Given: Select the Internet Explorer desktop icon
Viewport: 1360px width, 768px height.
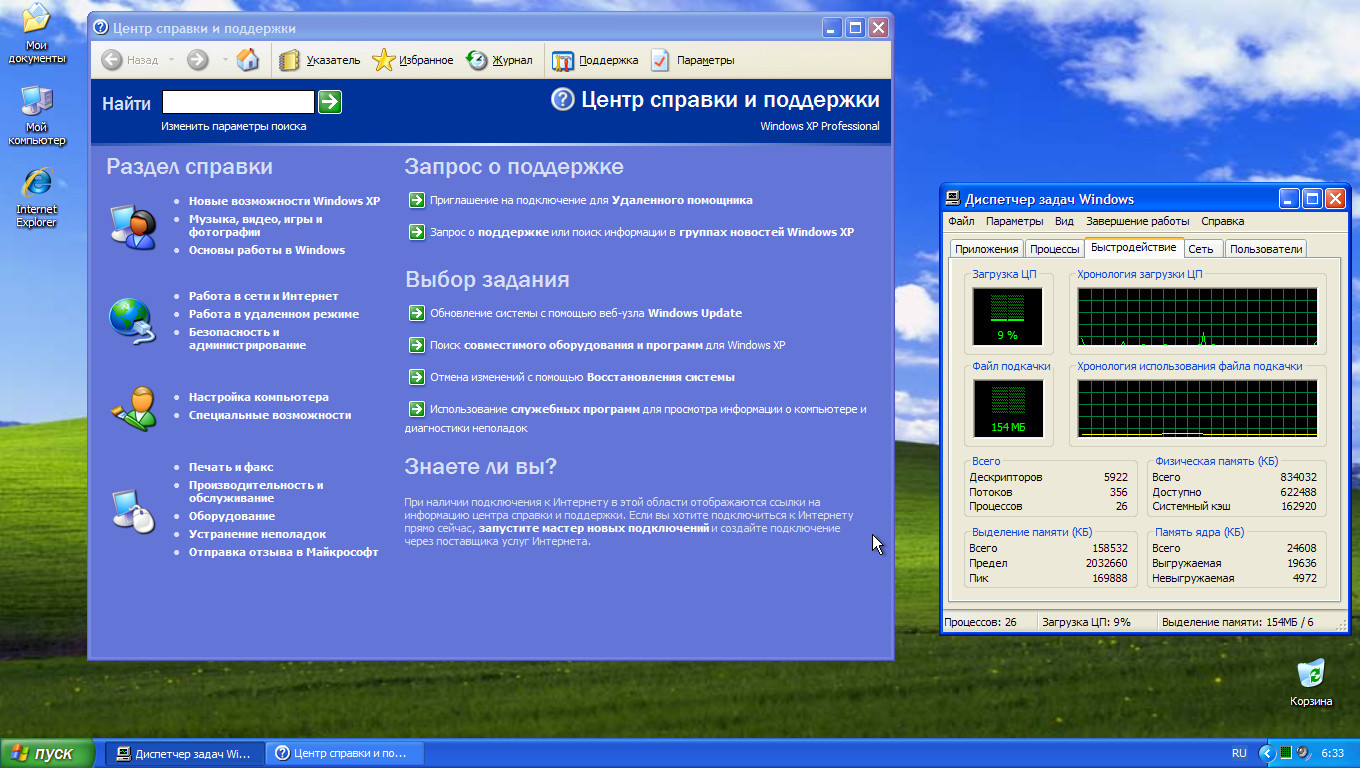Looking at the screenshot, I should click(37, 185).
